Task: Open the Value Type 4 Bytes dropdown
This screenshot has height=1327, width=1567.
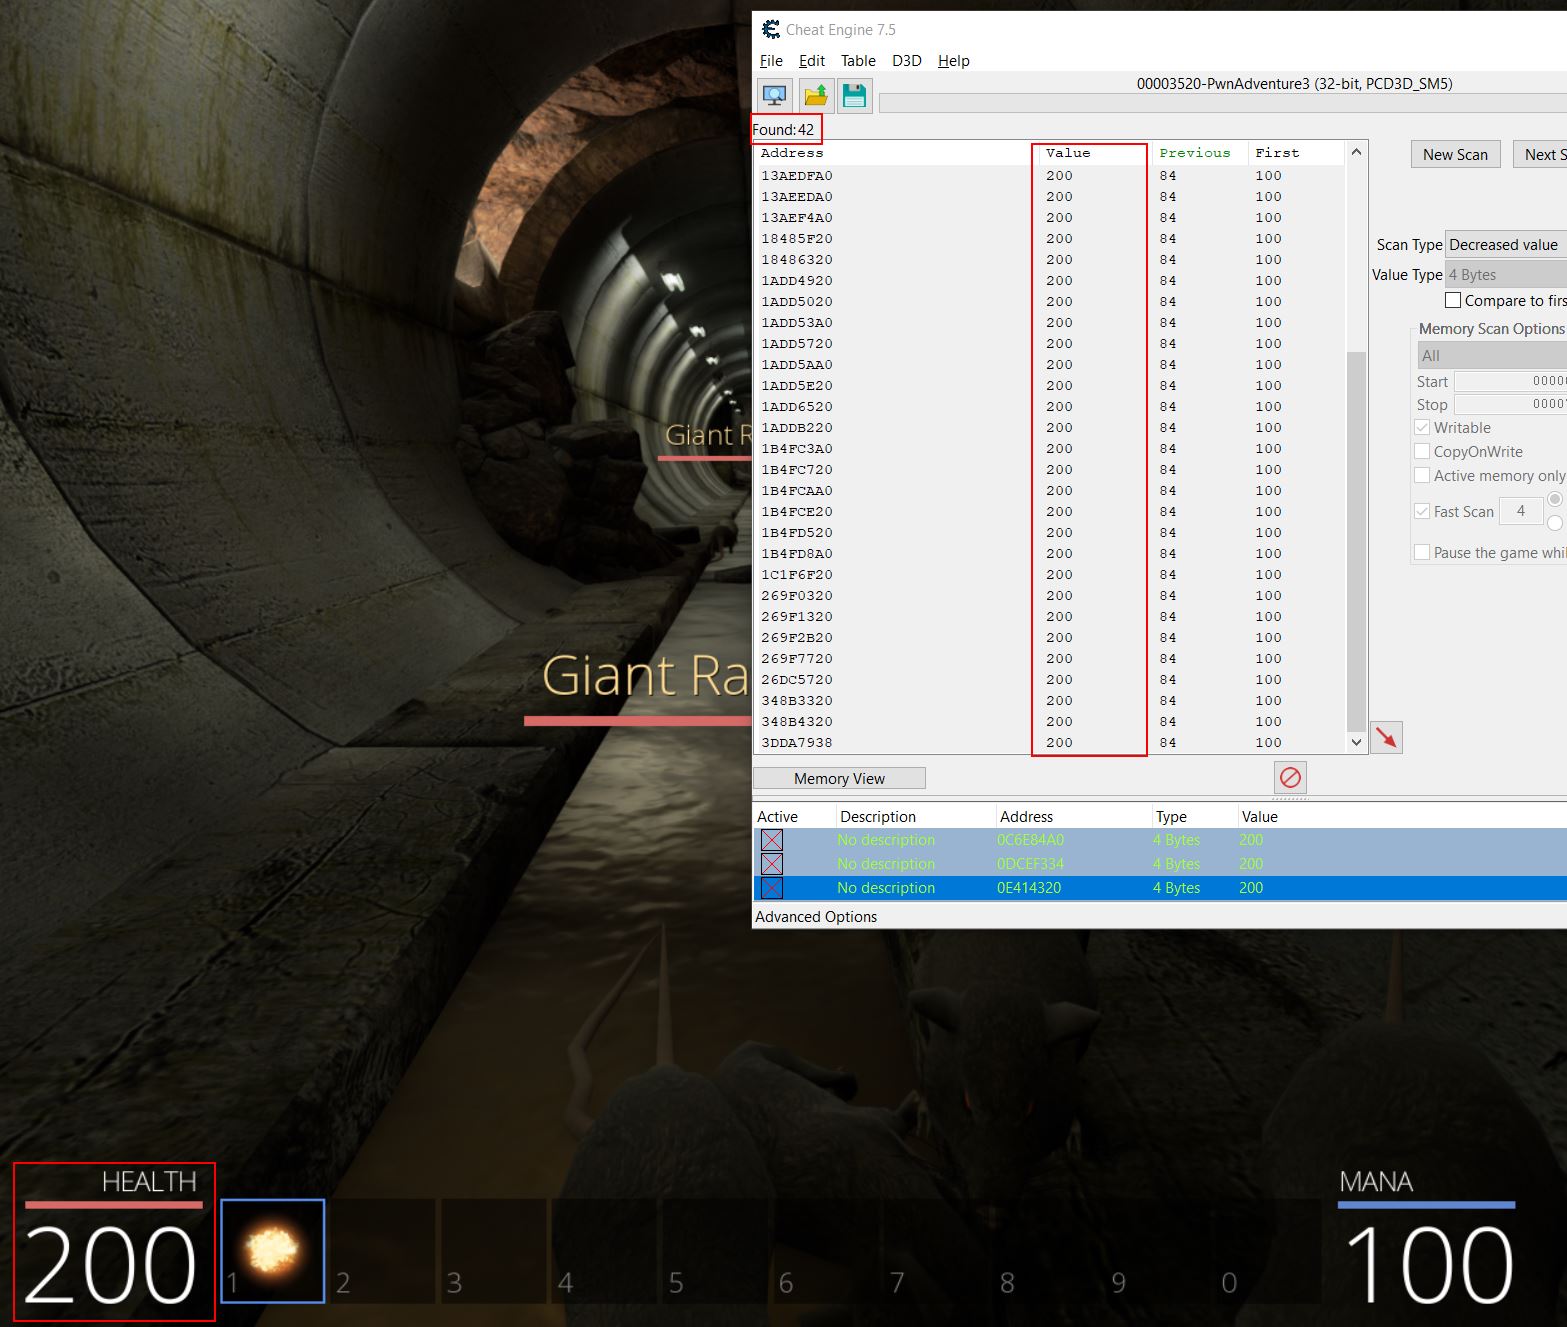Action: 1506,275
